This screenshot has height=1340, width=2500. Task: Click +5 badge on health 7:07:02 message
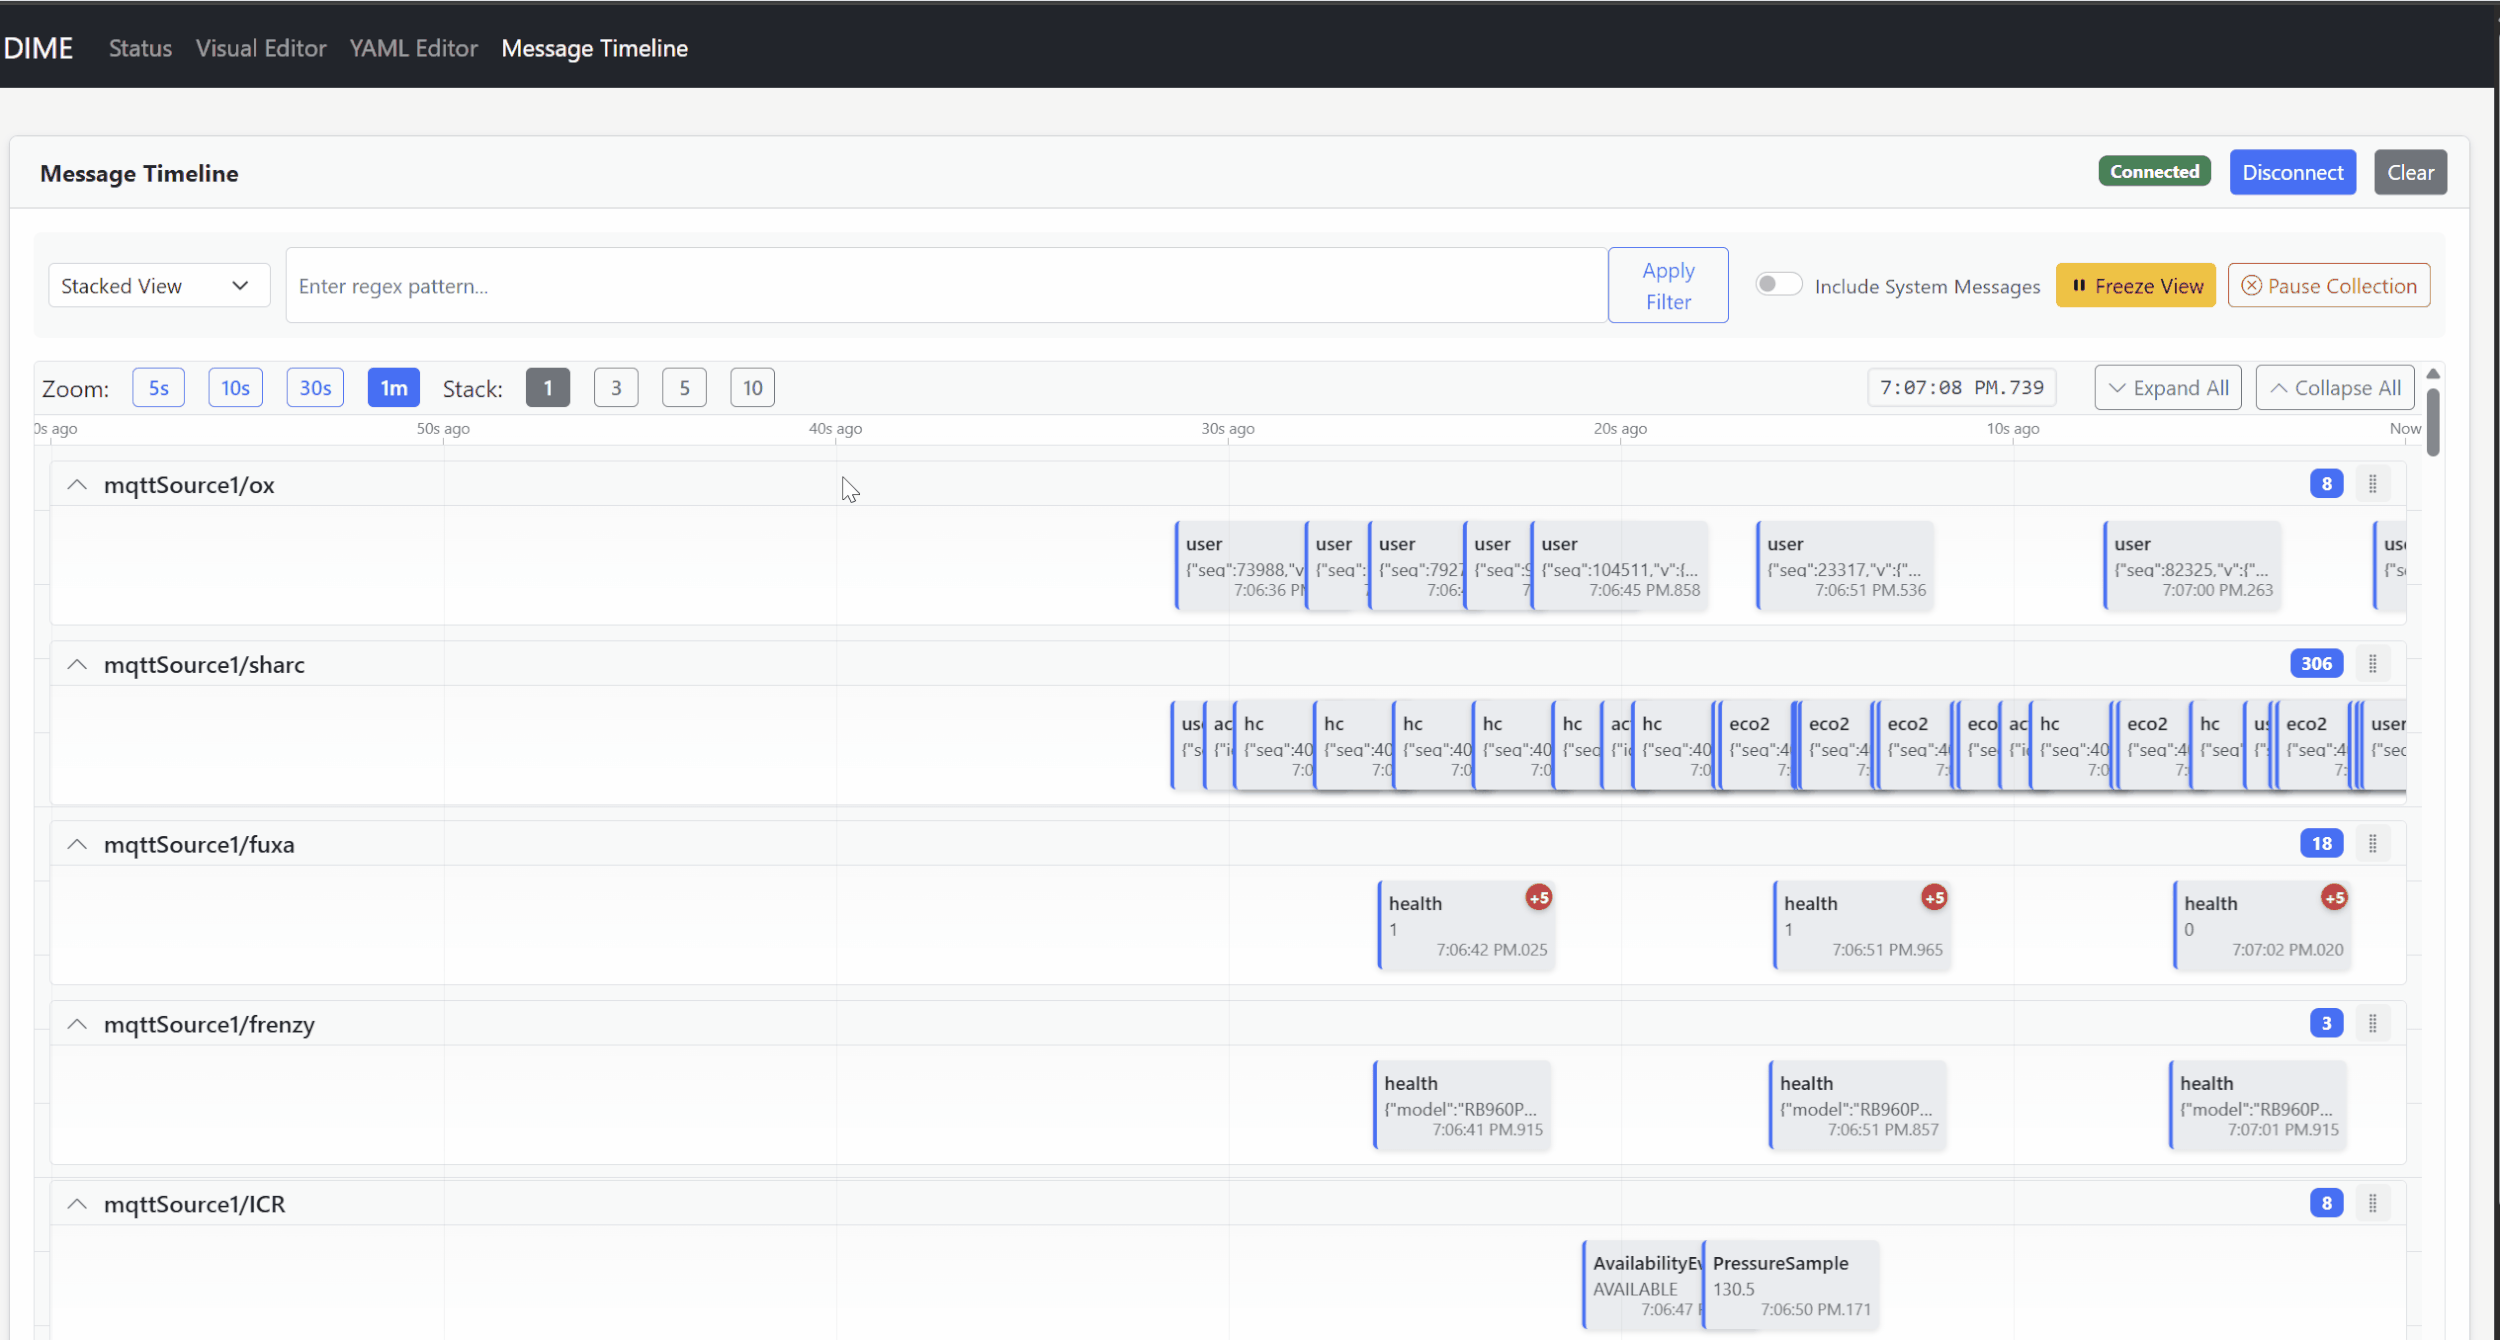click(x=2334, y=898)
